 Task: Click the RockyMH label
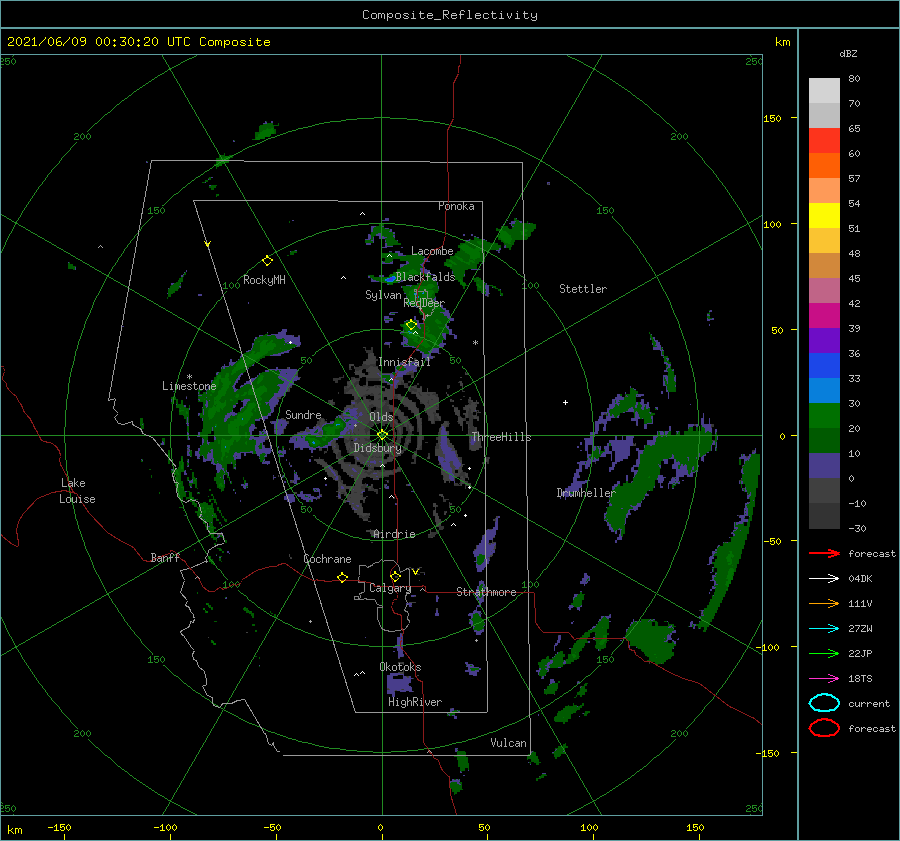pyautogui.click(x=264, y=280)
